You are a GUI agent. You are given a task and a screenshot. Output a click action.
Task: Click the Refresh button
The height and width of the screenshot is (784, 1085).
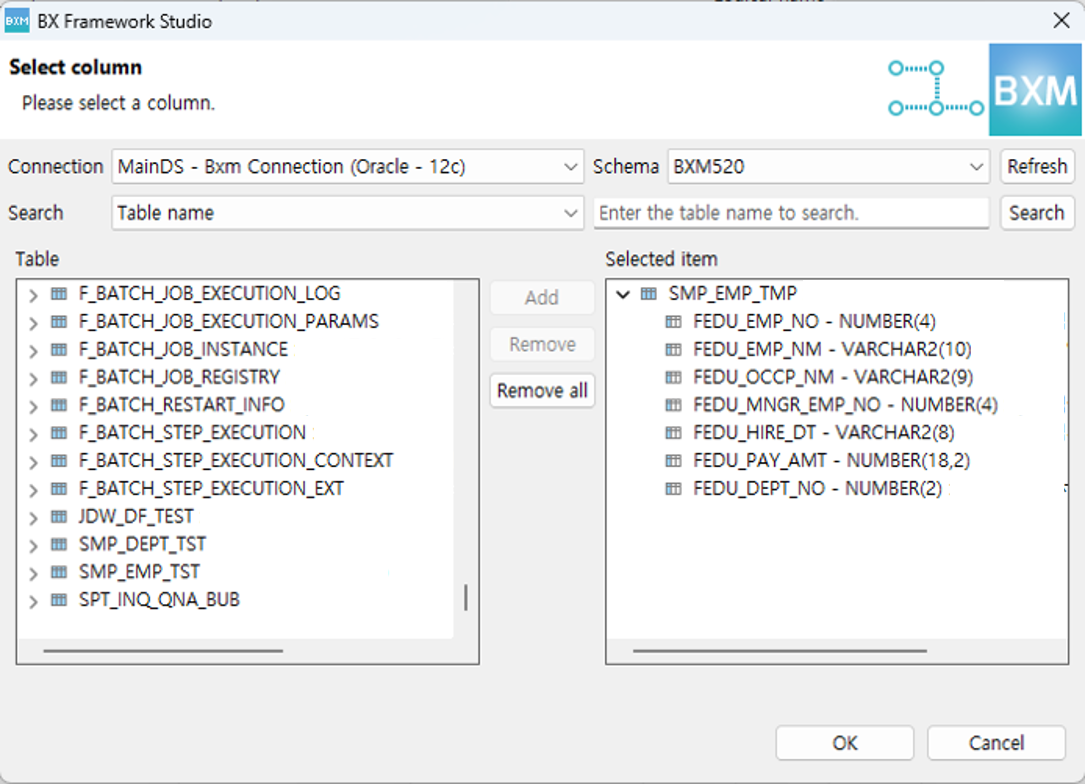(x=1037, y=167)
